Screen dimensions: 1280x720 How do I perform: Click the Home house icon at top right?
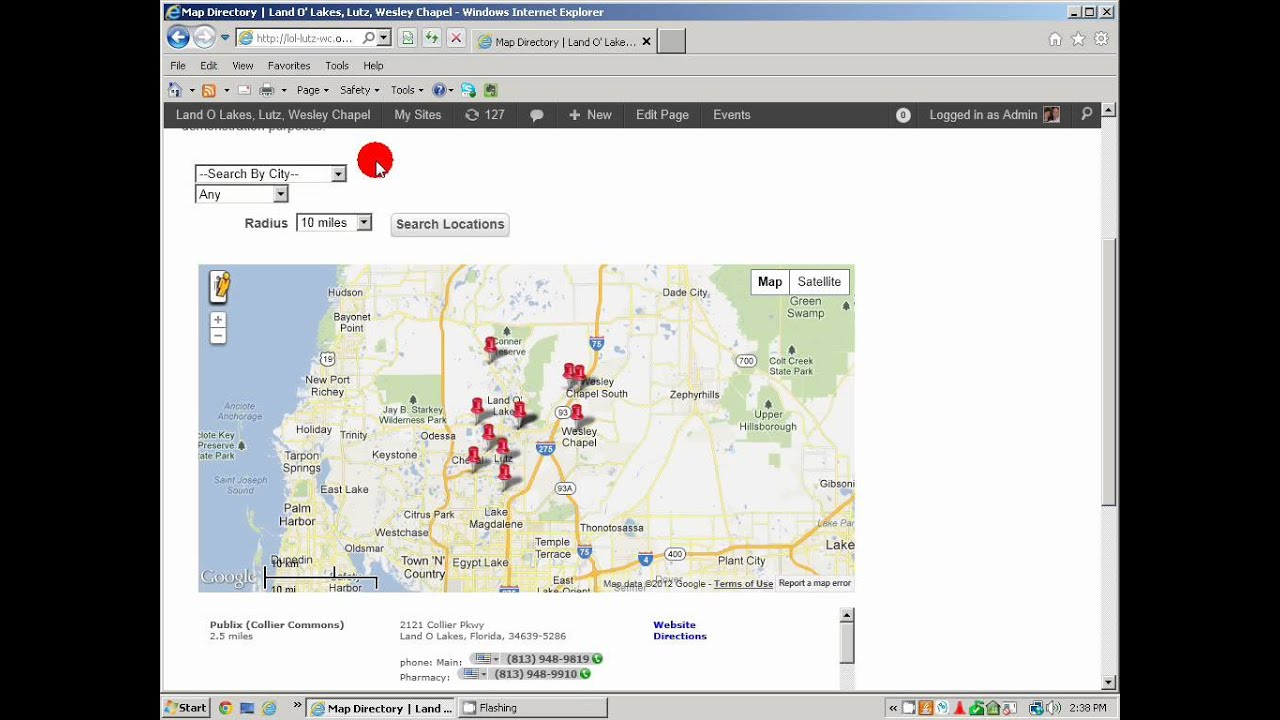(x=1055, y=39)
